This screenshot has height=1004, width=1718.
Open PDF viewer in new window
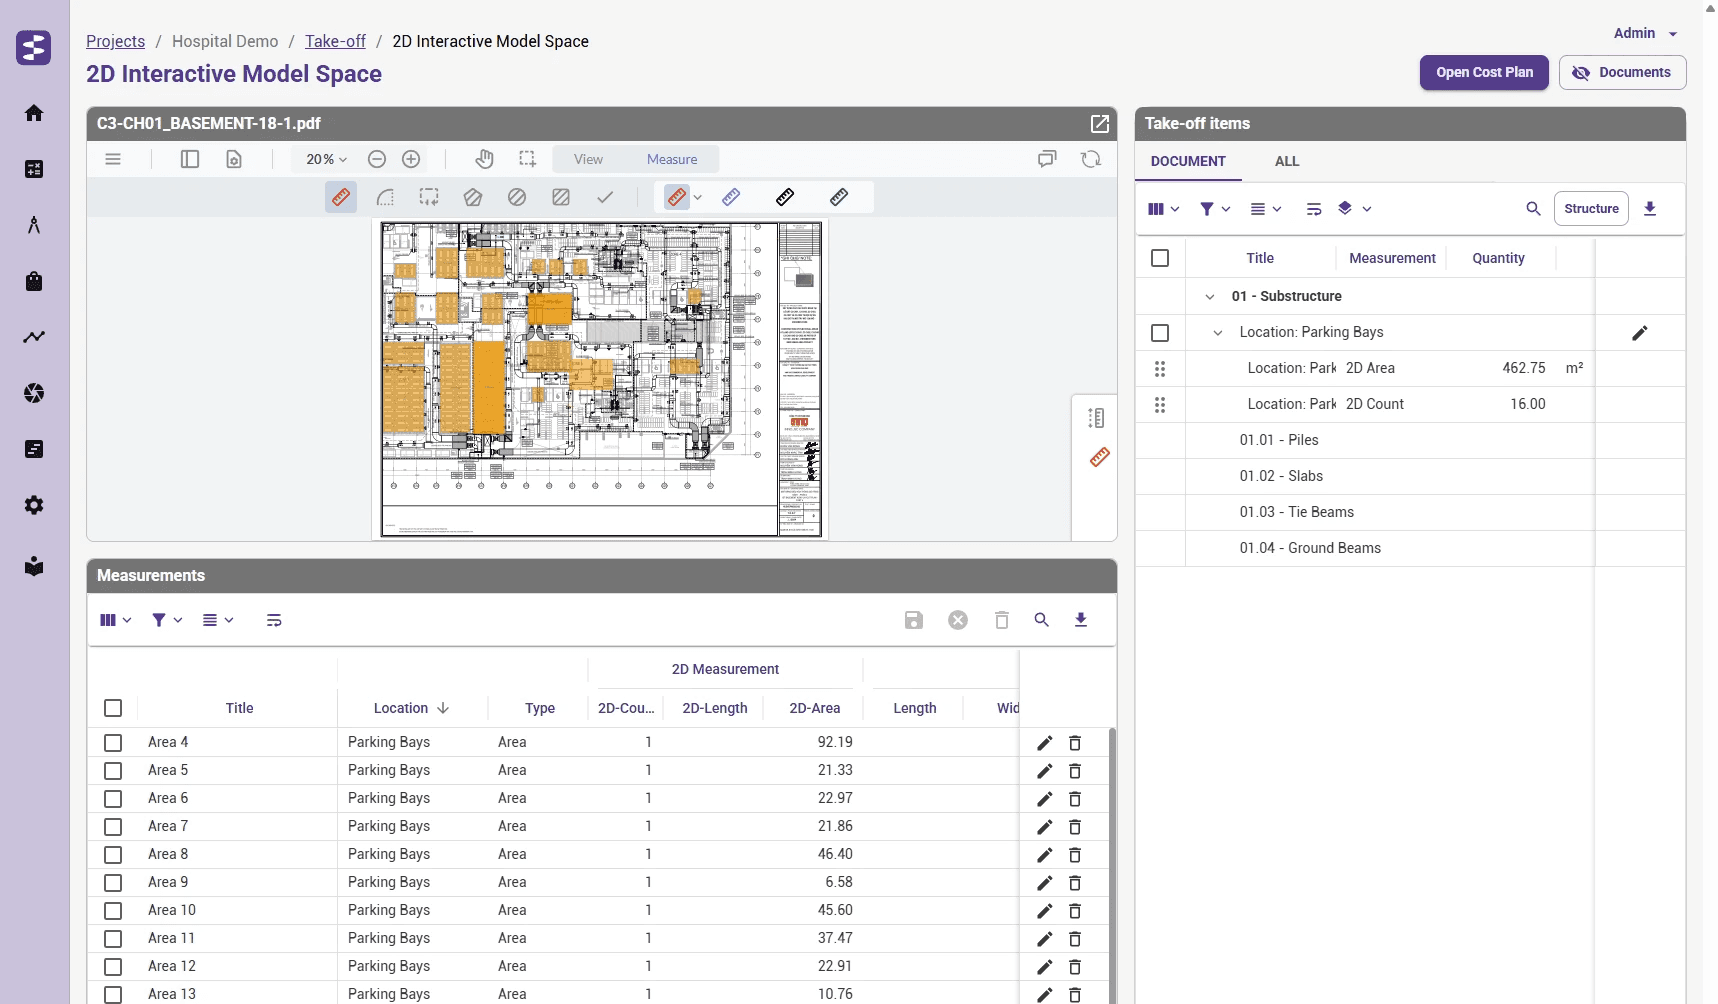(1099, 123)
